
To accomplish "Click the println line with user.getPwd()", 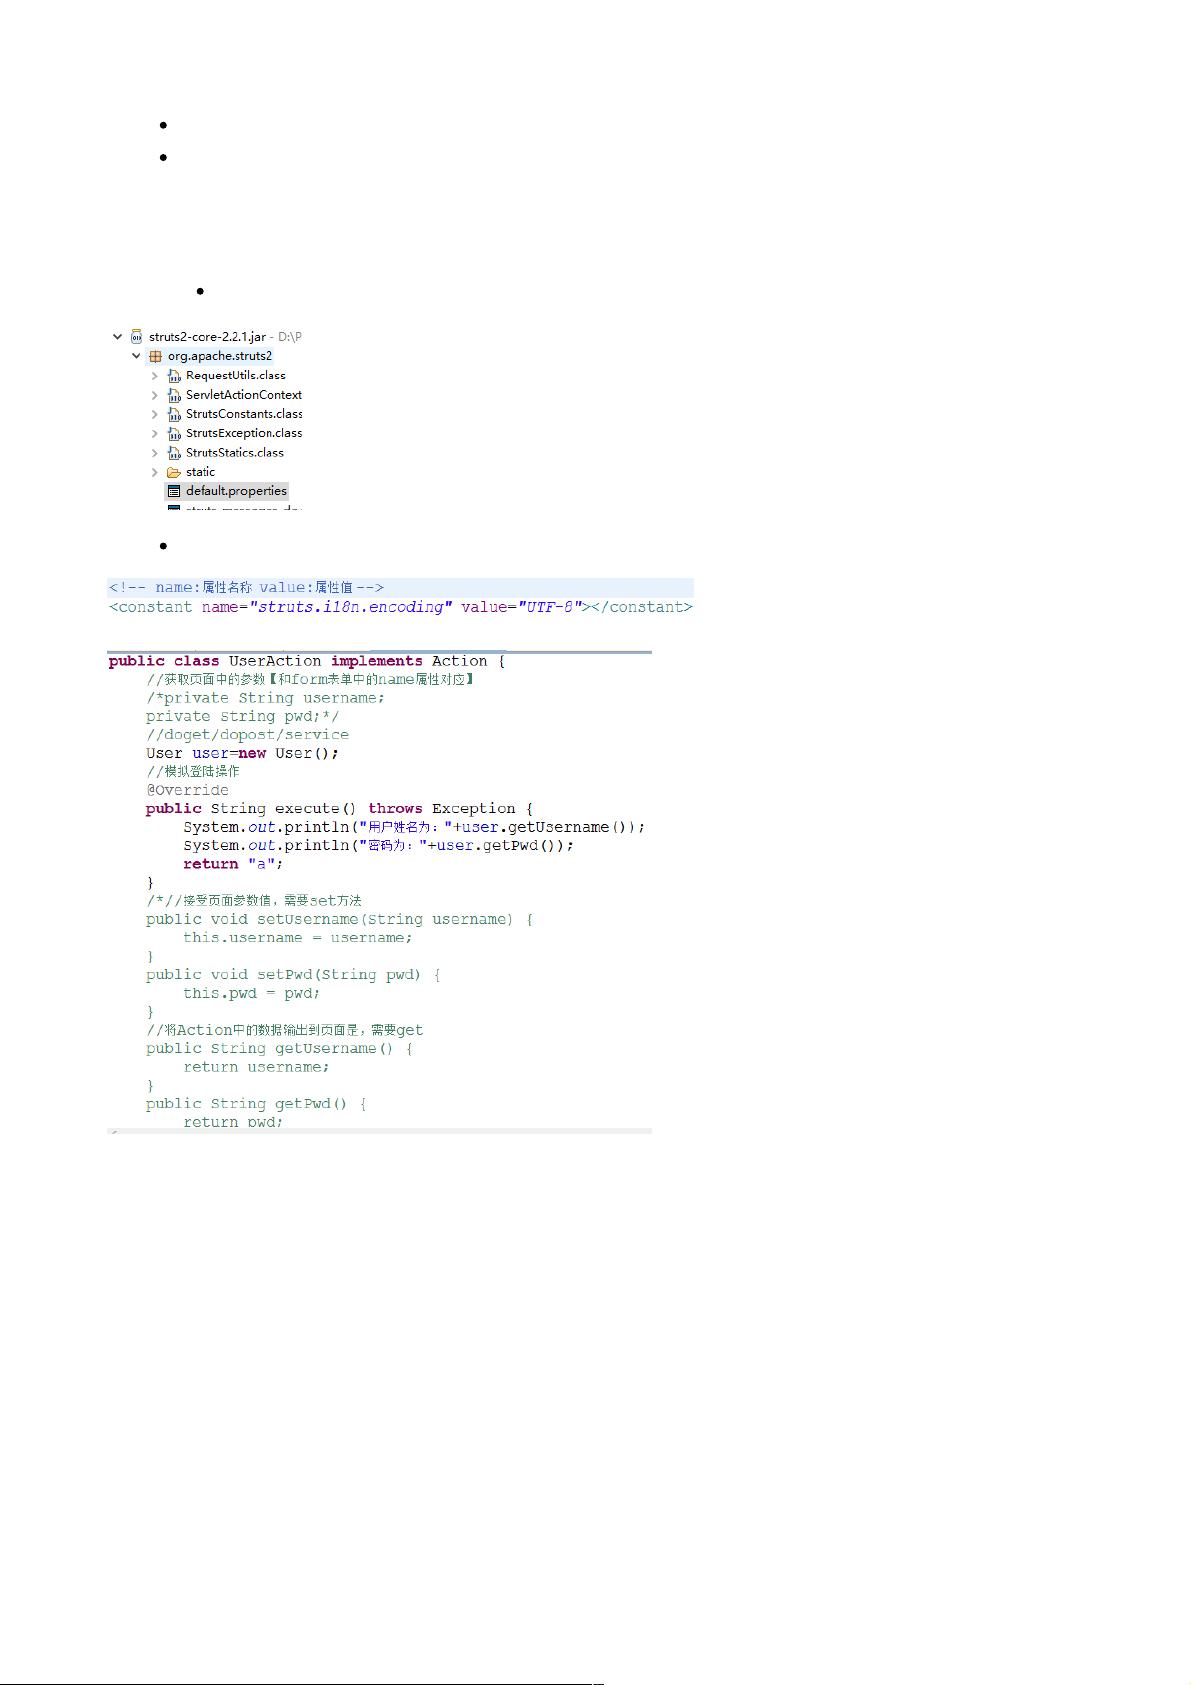I will click(378, 846).
